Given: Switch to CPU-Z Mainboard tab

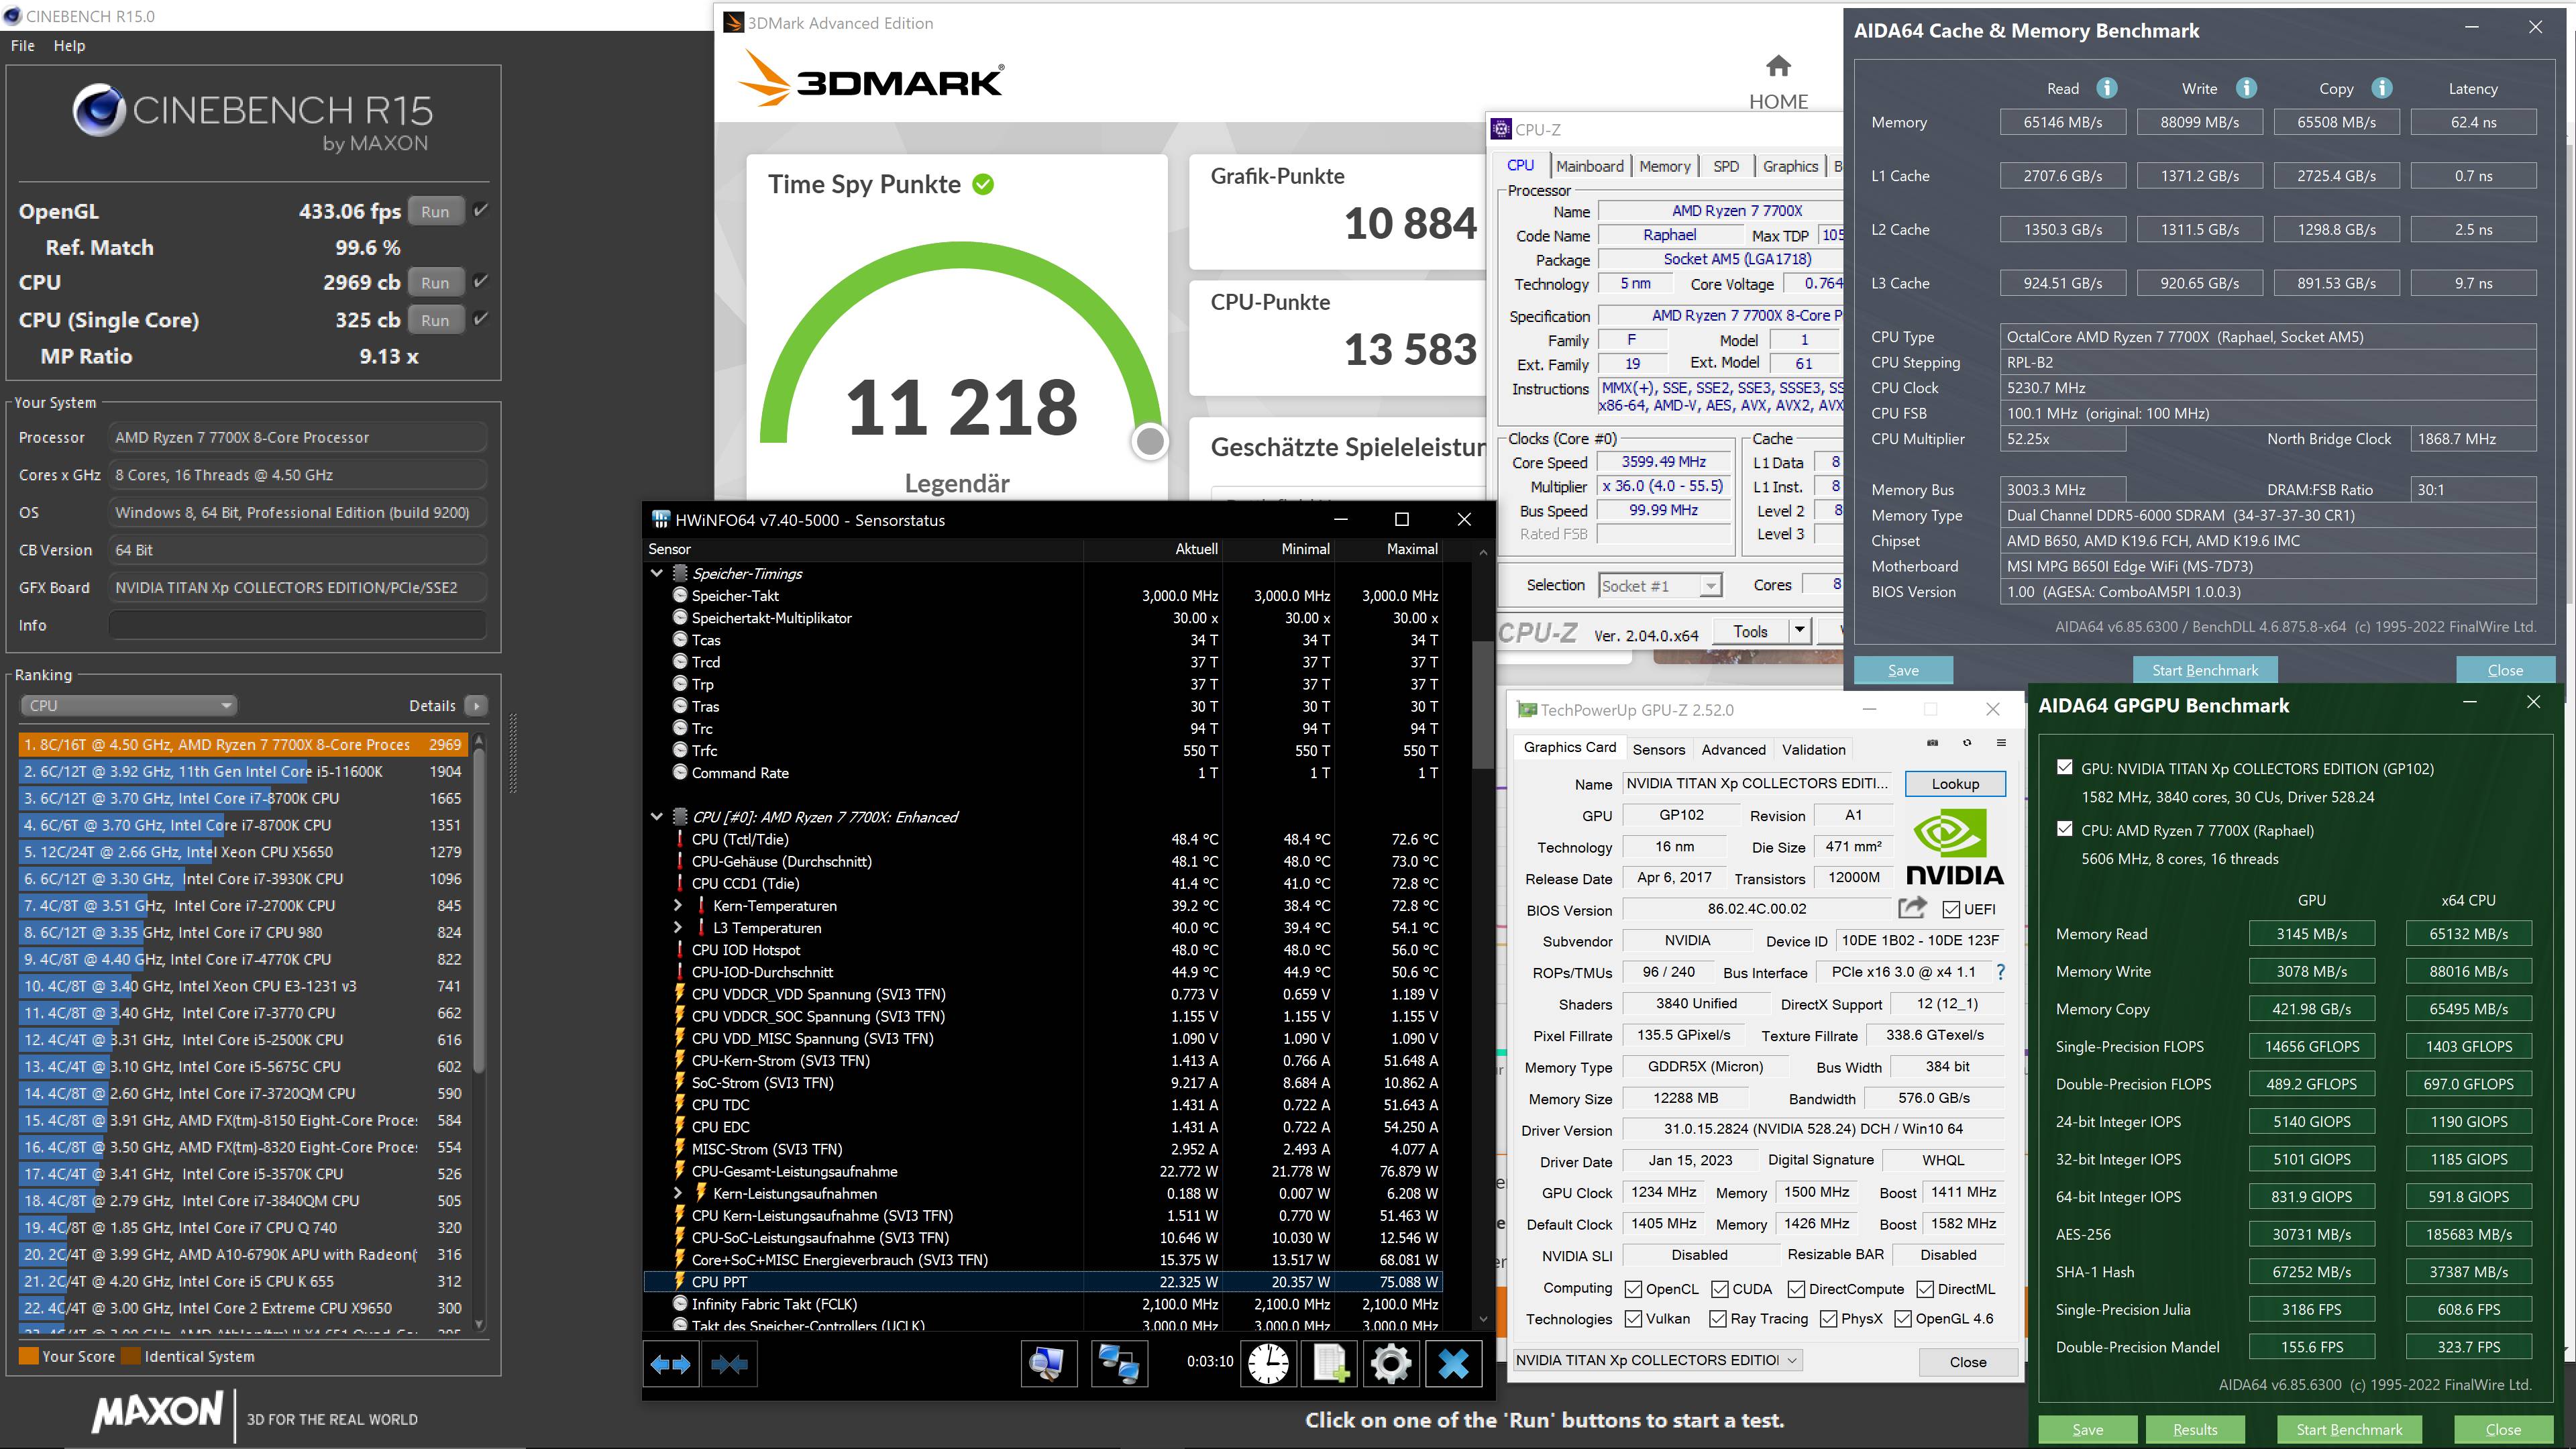Looking at the screenshot, I should click(1590, 166).
